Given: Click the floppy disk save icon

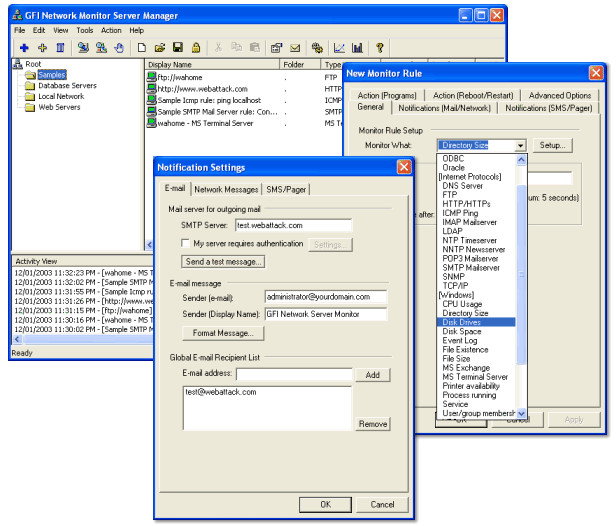Looking at the screenshot, I should 178,48.
